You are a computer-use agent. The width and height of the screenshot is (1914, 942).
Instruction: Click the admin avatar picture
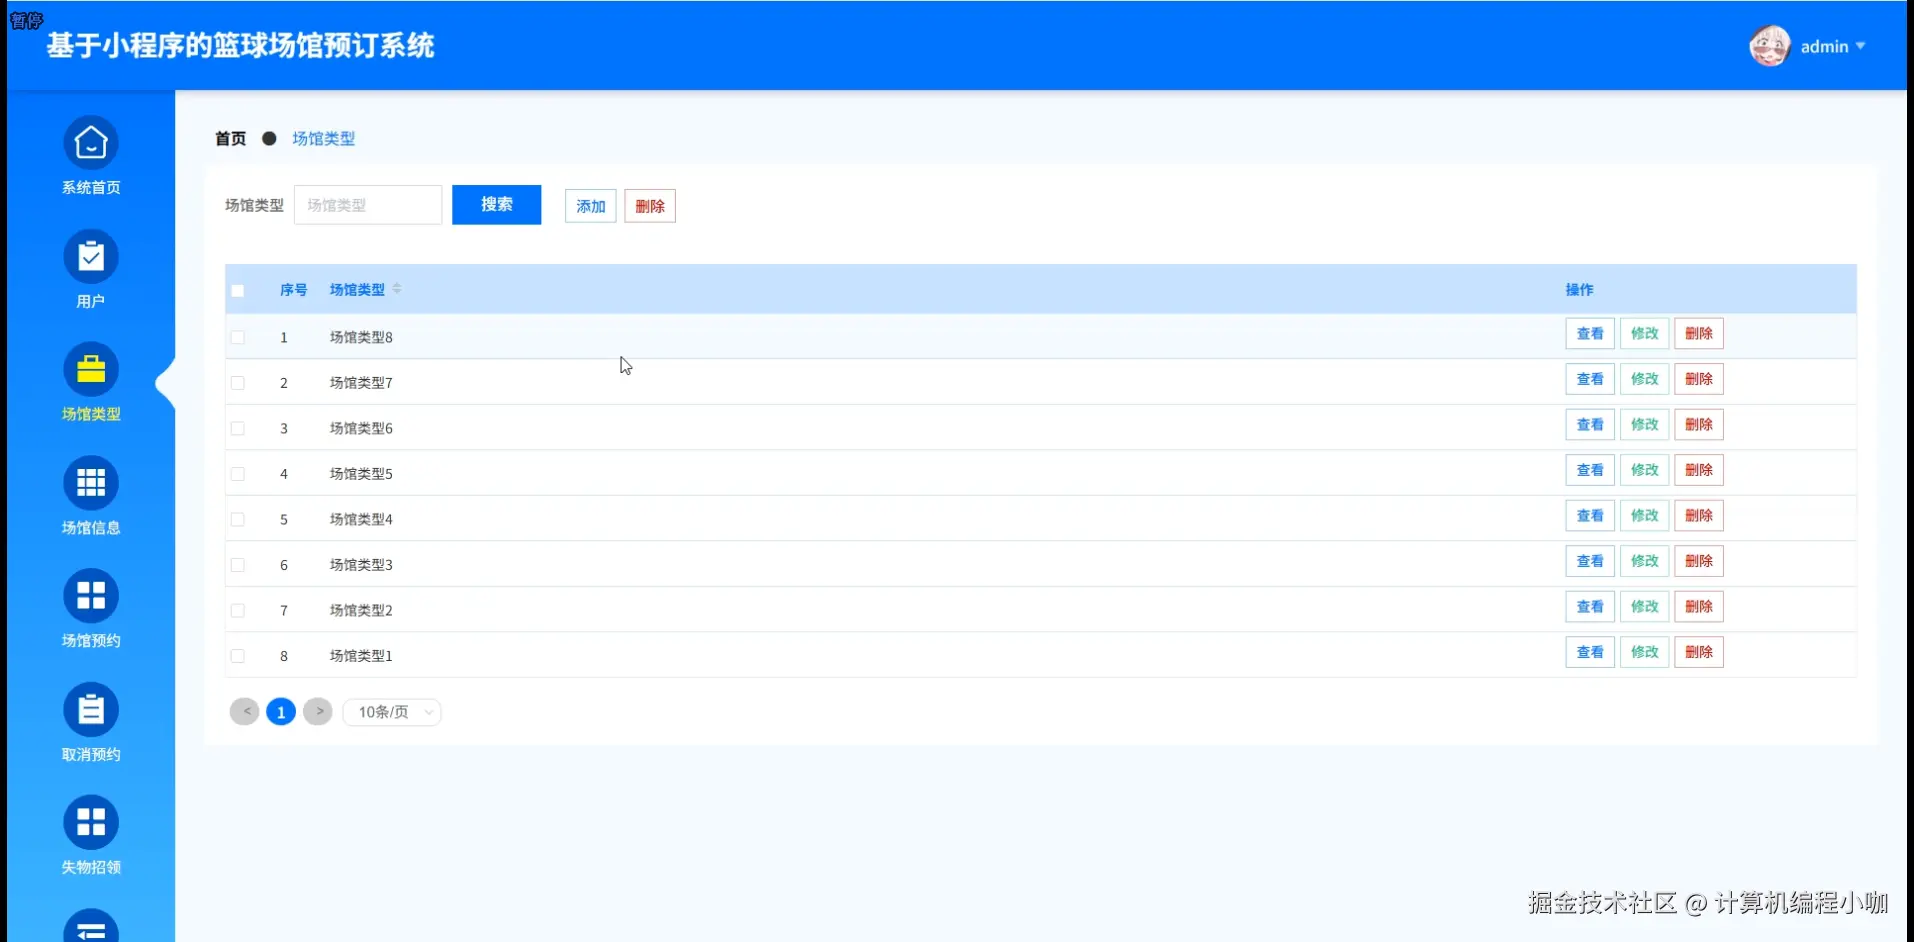[1769, 46]
